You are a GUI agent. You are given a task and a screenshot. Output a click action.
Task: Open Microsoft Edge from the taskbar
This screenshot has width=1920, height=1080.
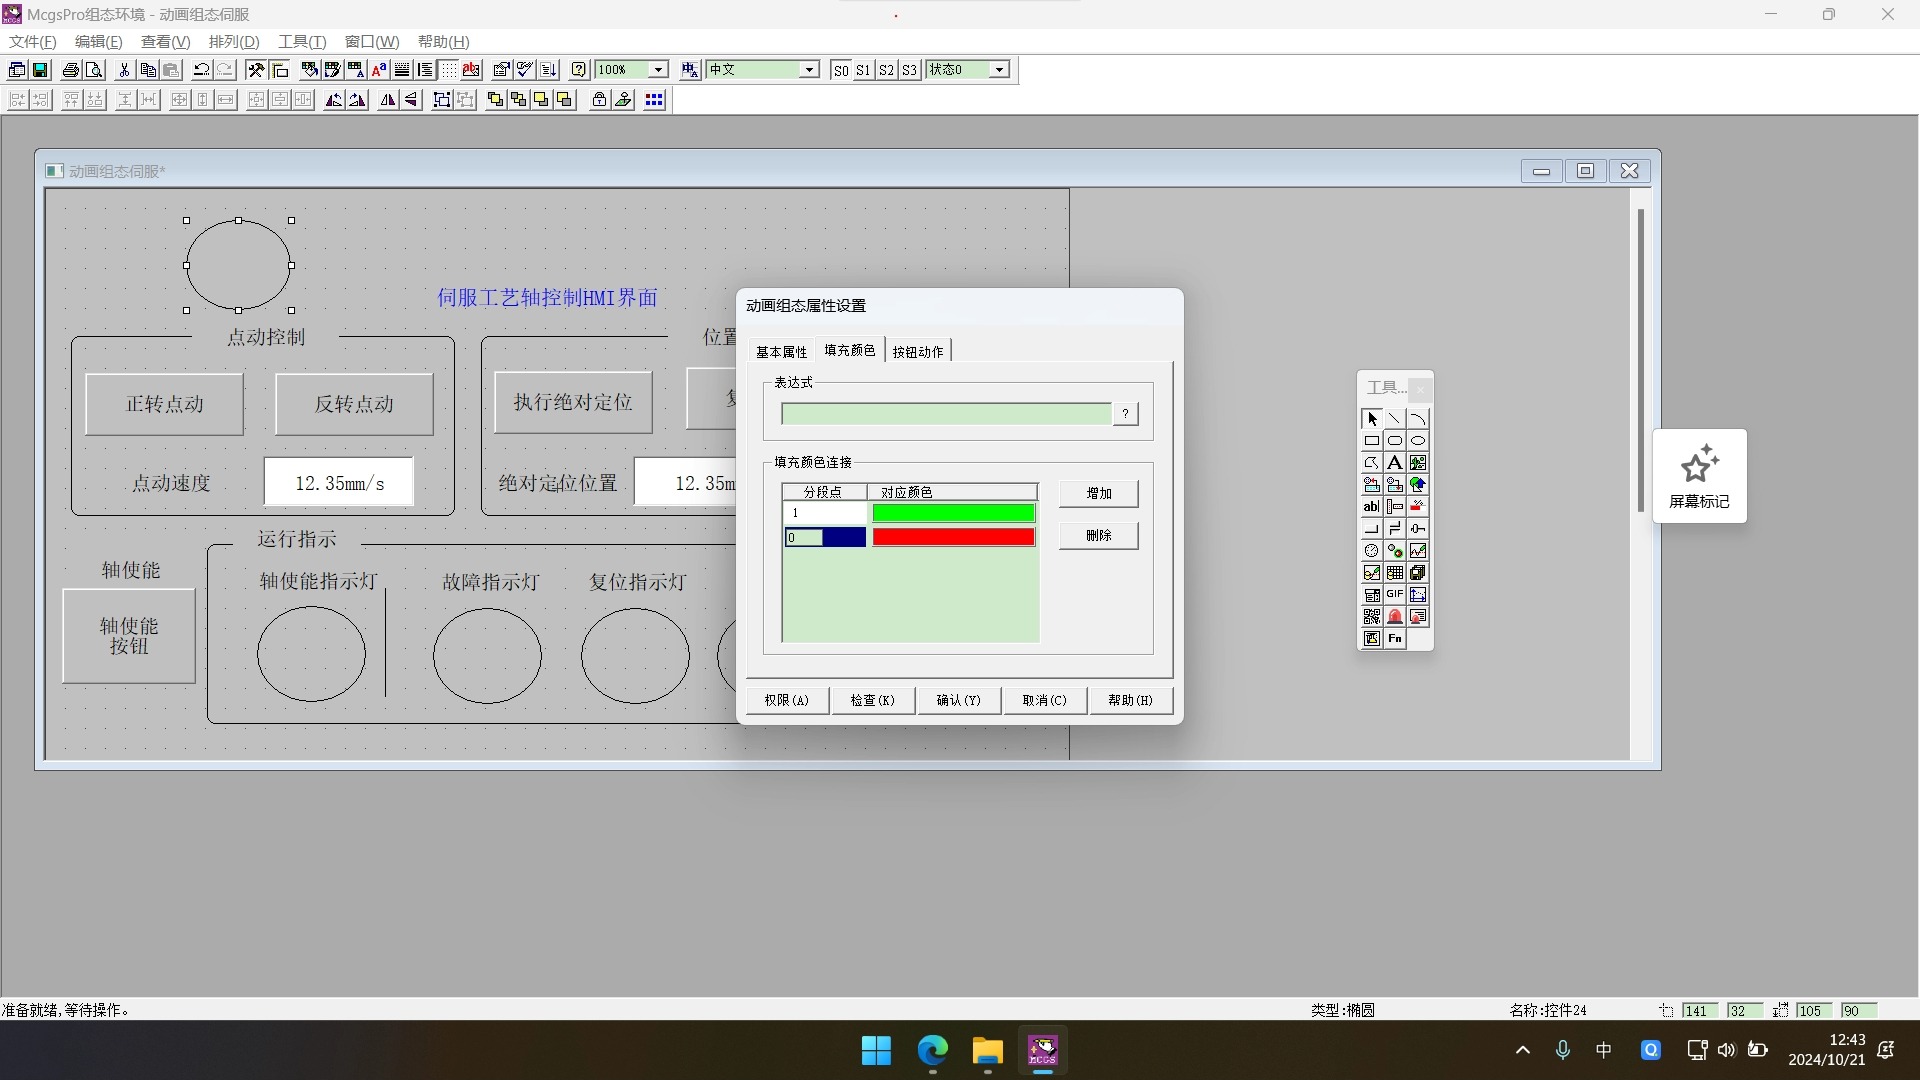(933, 1051)
